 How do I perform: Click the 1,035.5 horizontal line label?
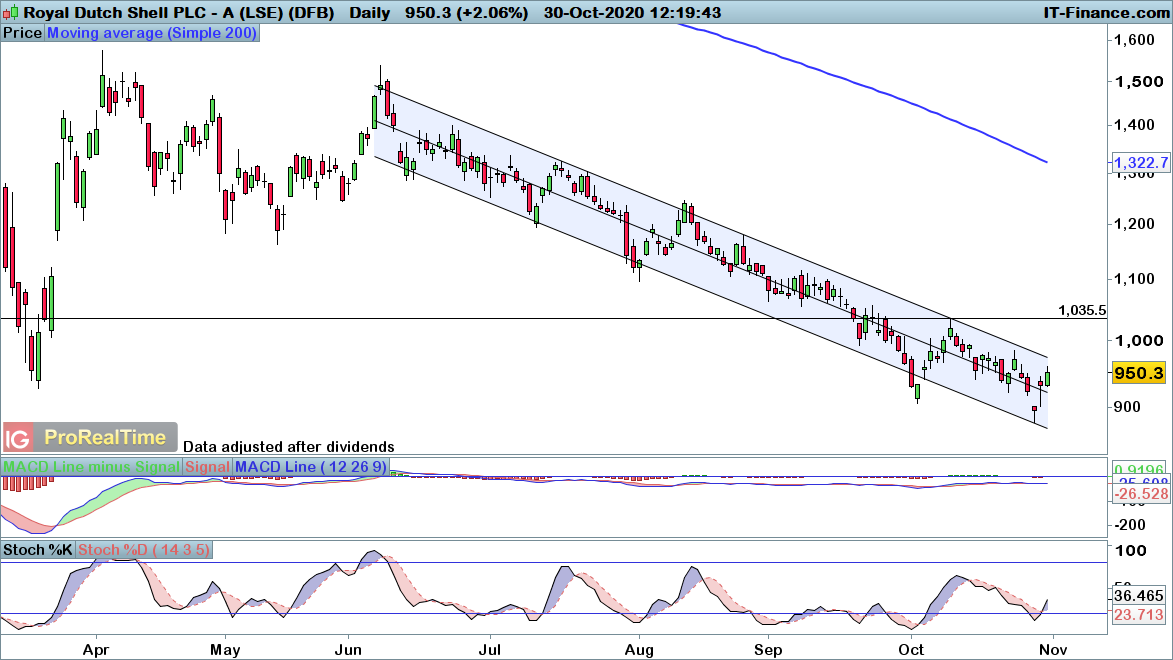(1082, 310)
